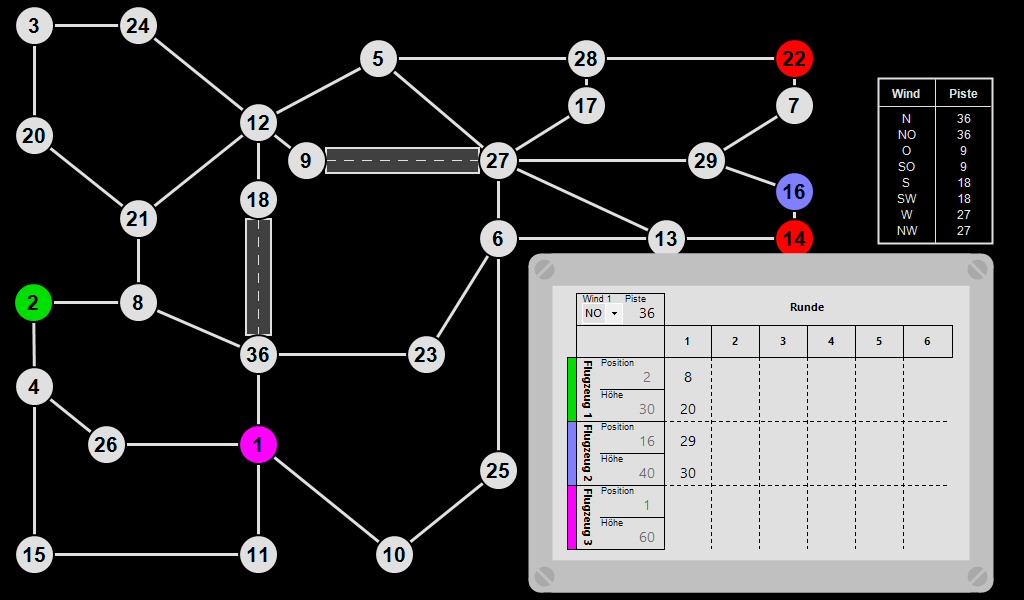
Task: Click waypoint node 23
Action: coord(426,354)
